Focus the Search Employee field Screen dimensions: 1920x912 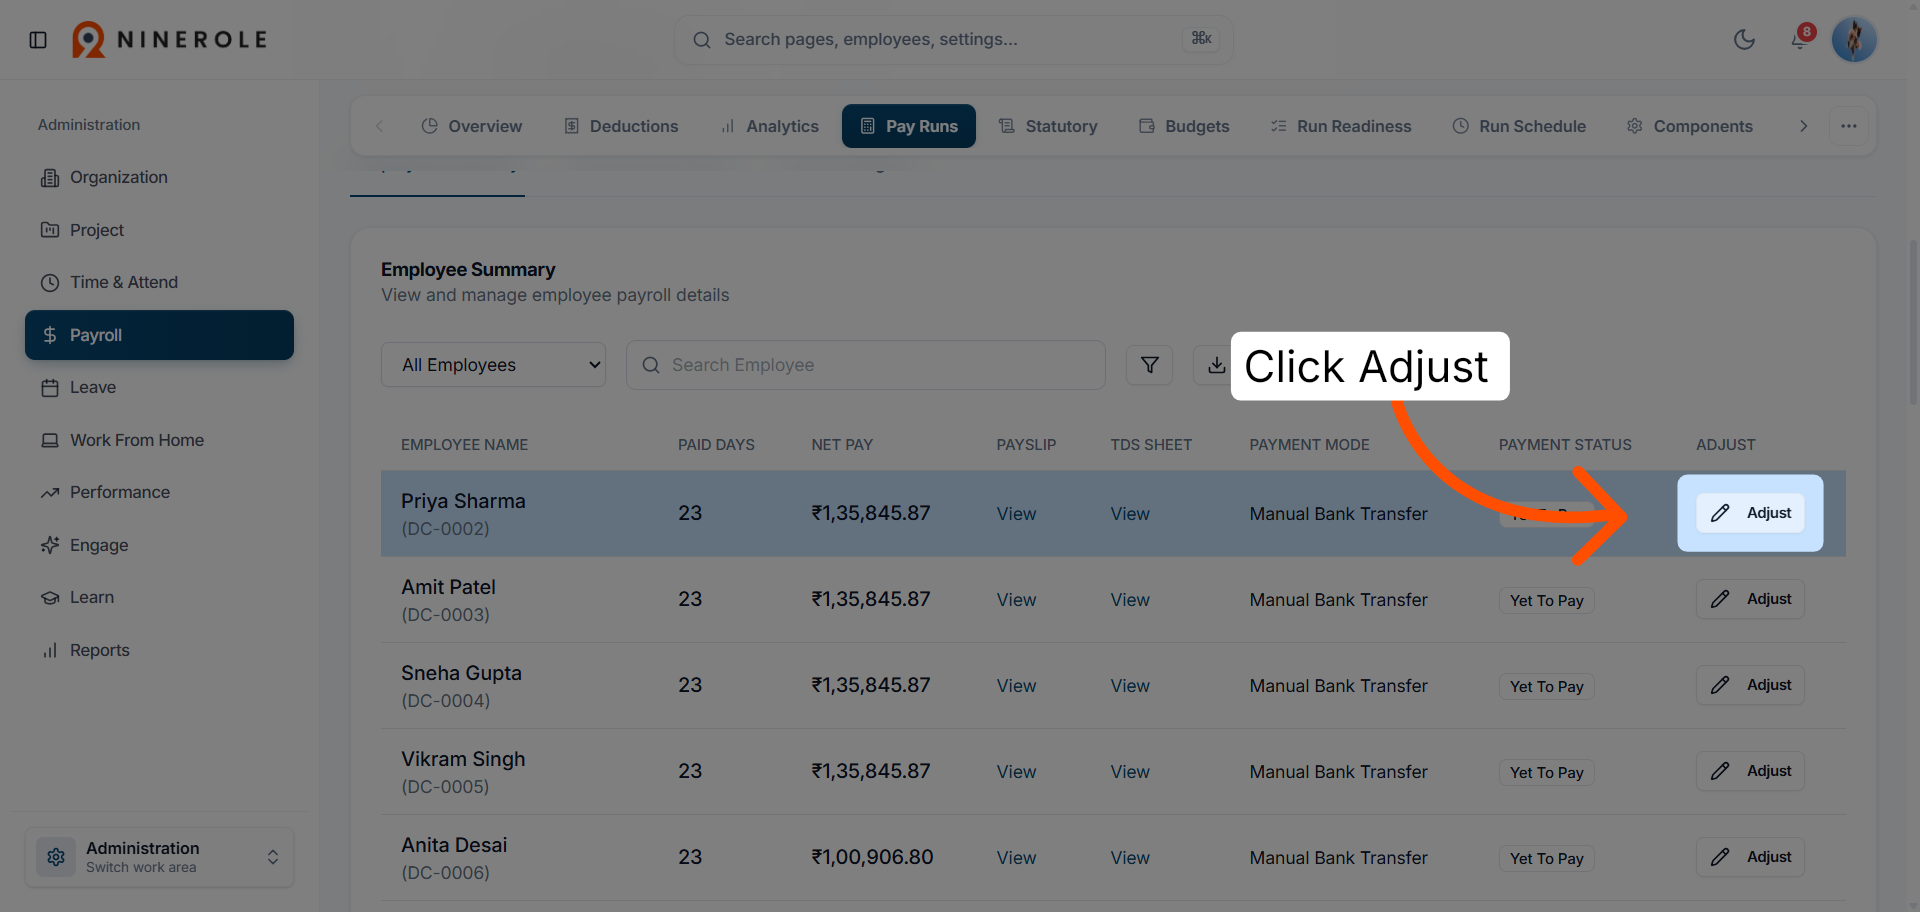coord(866,365)
